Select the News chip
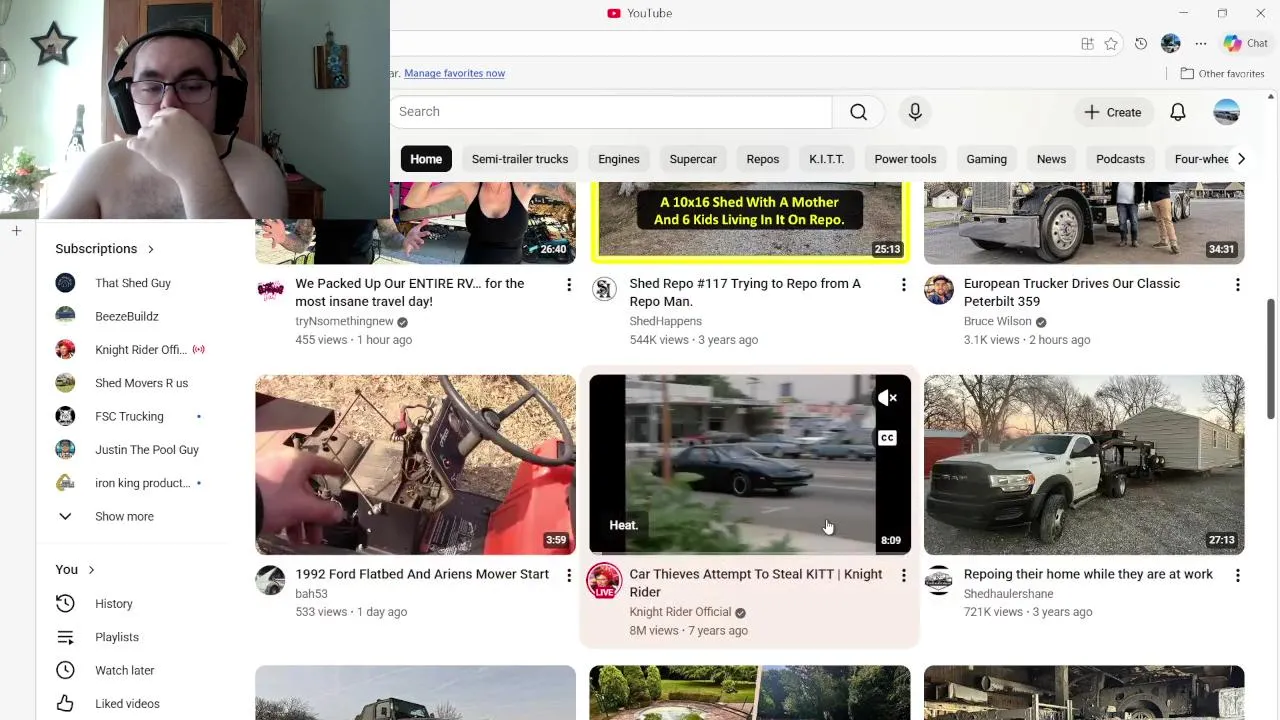The image size is (1280, 720). pos(1051,159)
